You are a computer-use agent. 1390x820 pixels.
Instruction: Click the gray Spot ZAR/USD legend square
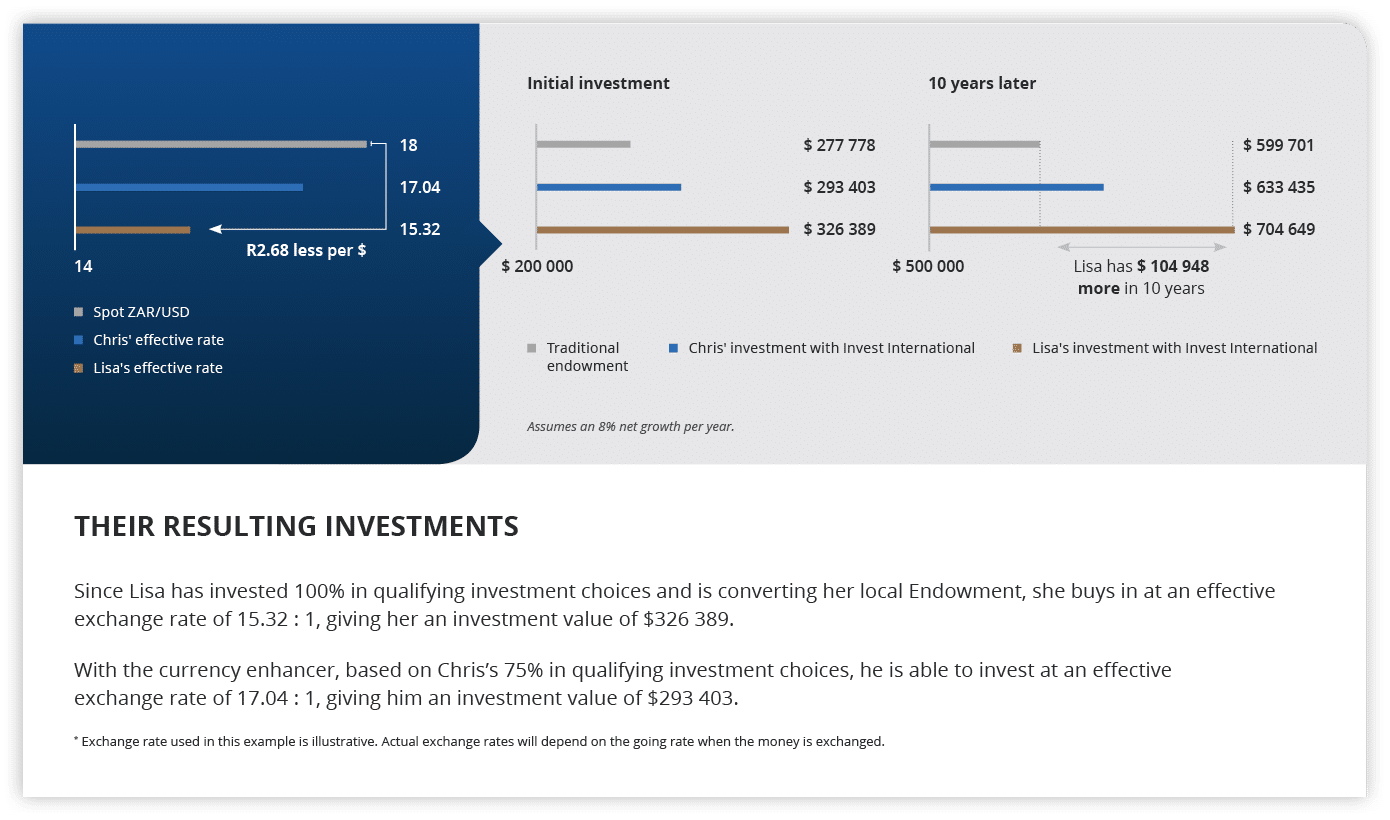79,312
